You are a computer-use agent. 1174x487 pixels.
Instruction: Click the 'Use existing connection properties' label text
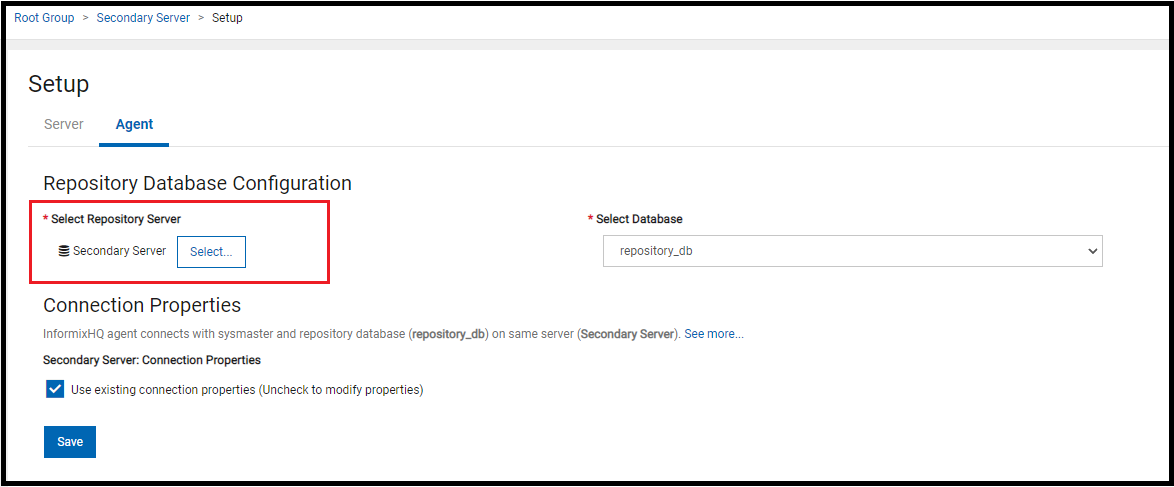pyautogui.click(x=247, y=390)
